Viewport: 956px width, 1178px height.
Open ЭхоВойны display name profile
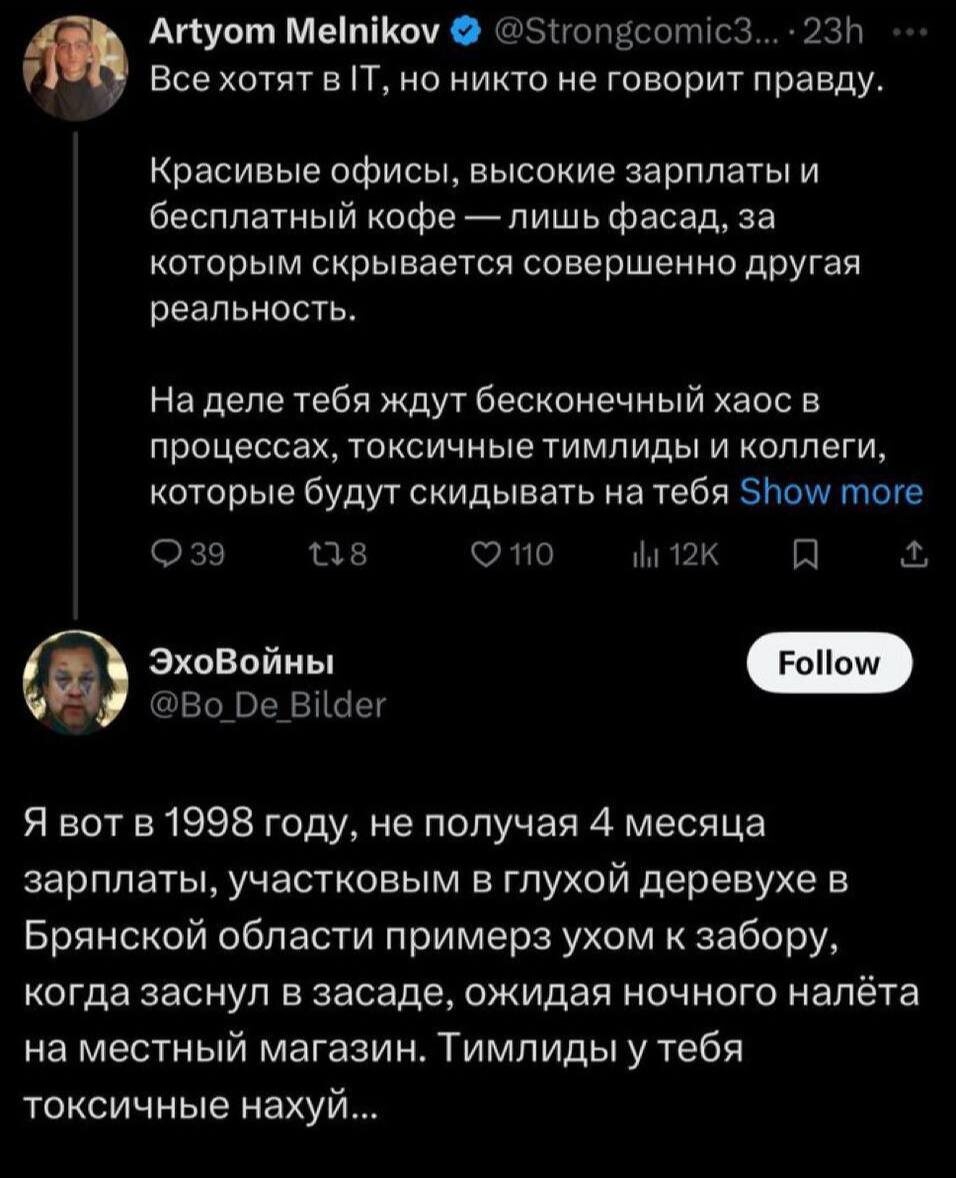243,663
